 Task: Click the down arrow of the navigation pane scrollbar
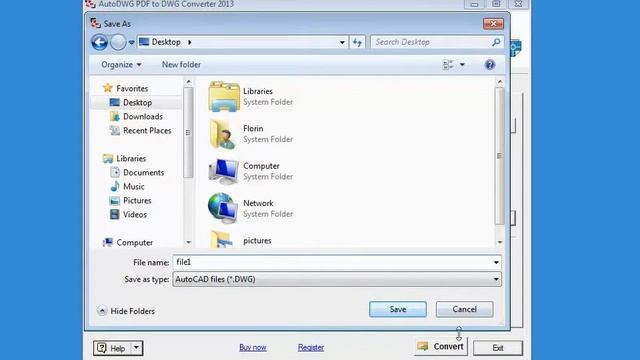point(188,242)
